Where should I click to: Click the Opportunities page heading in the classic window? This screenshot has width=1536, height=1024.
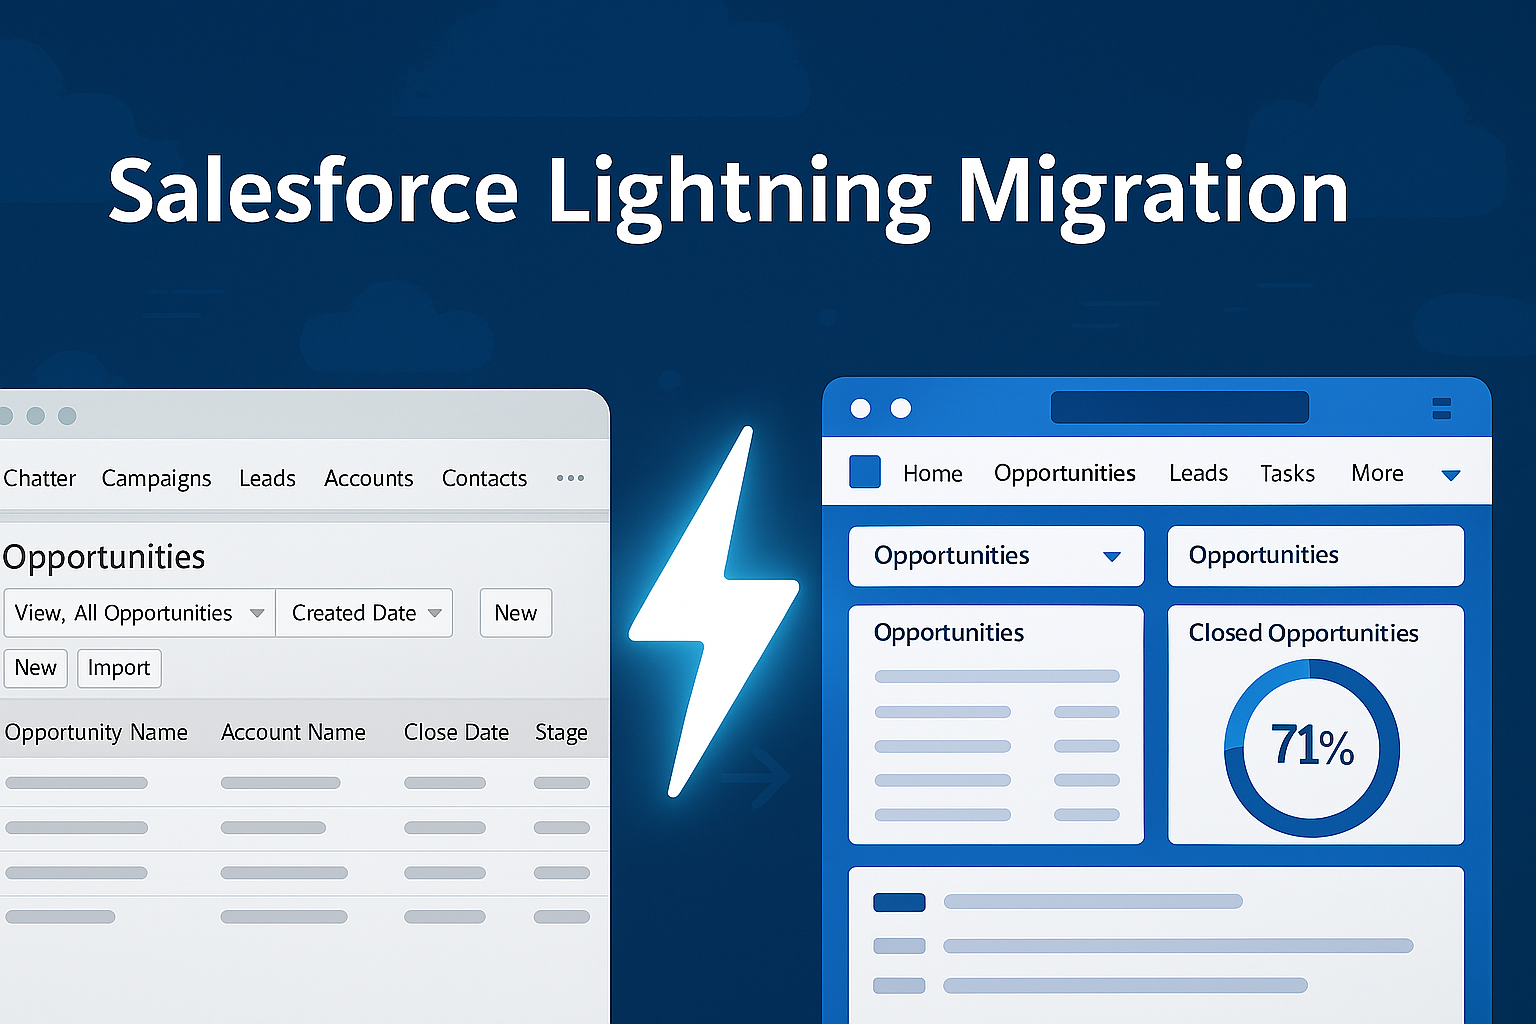(104, 557)
